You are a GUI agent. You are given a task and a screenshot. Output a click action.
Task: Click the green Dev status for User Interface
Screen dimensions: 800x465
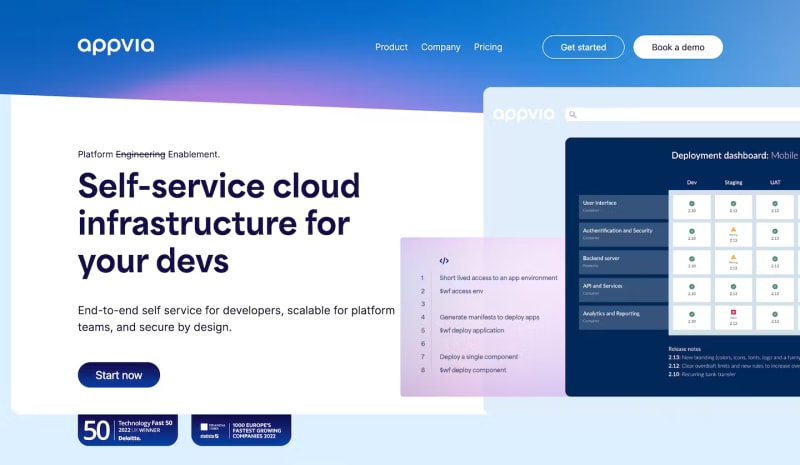pyautogui.click(x=692, y=206)
